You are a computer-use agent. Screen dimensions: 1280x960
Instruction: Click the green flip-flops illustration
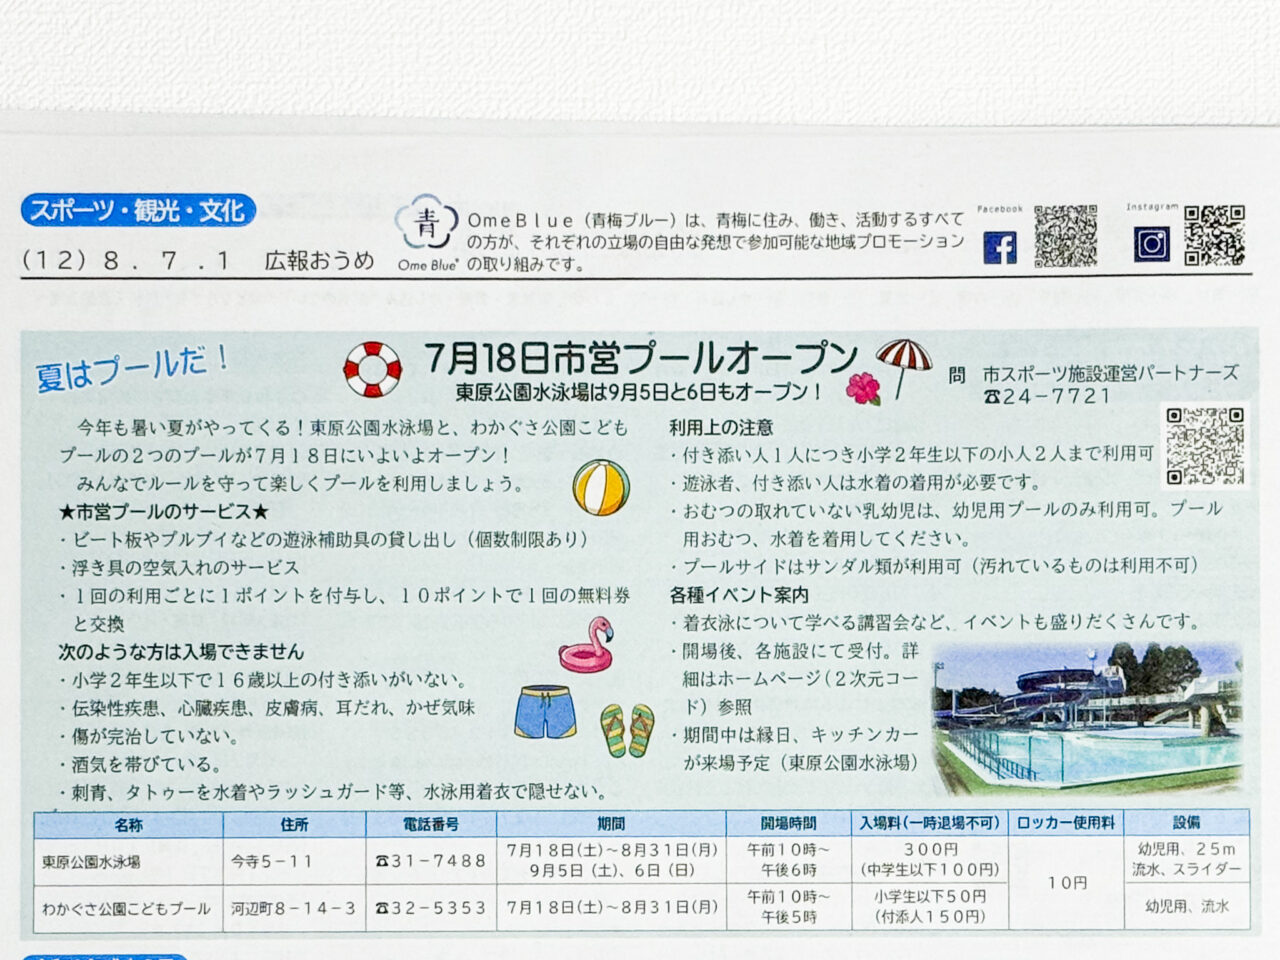tap(627, 730)
